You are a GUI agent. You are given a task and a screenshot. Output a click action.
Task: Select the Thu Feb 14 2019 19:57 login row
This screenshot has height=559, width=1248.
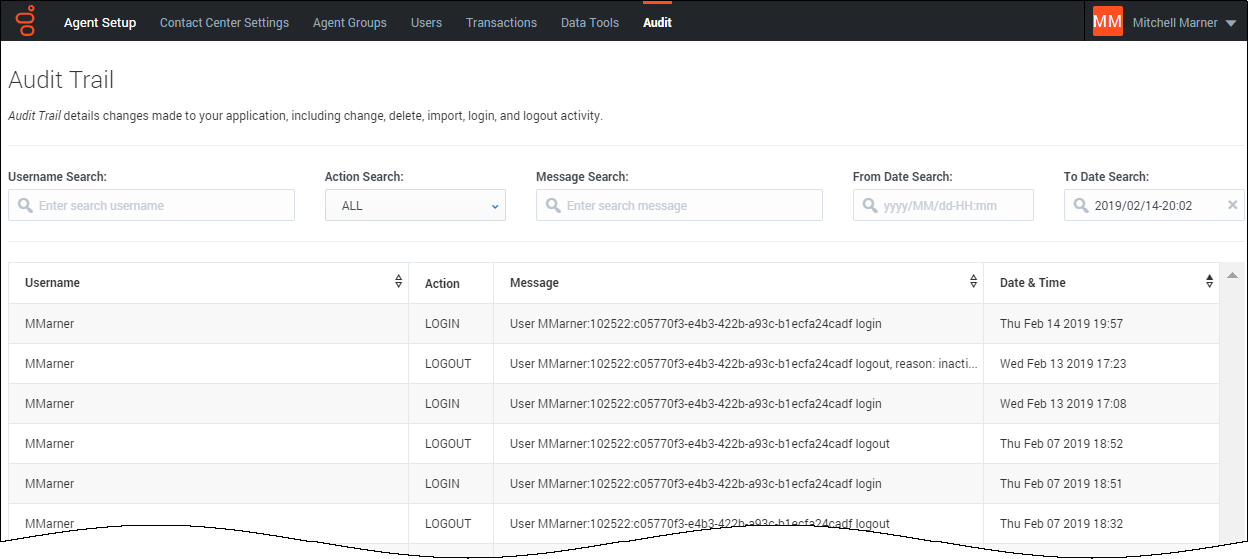coord(613,324)
